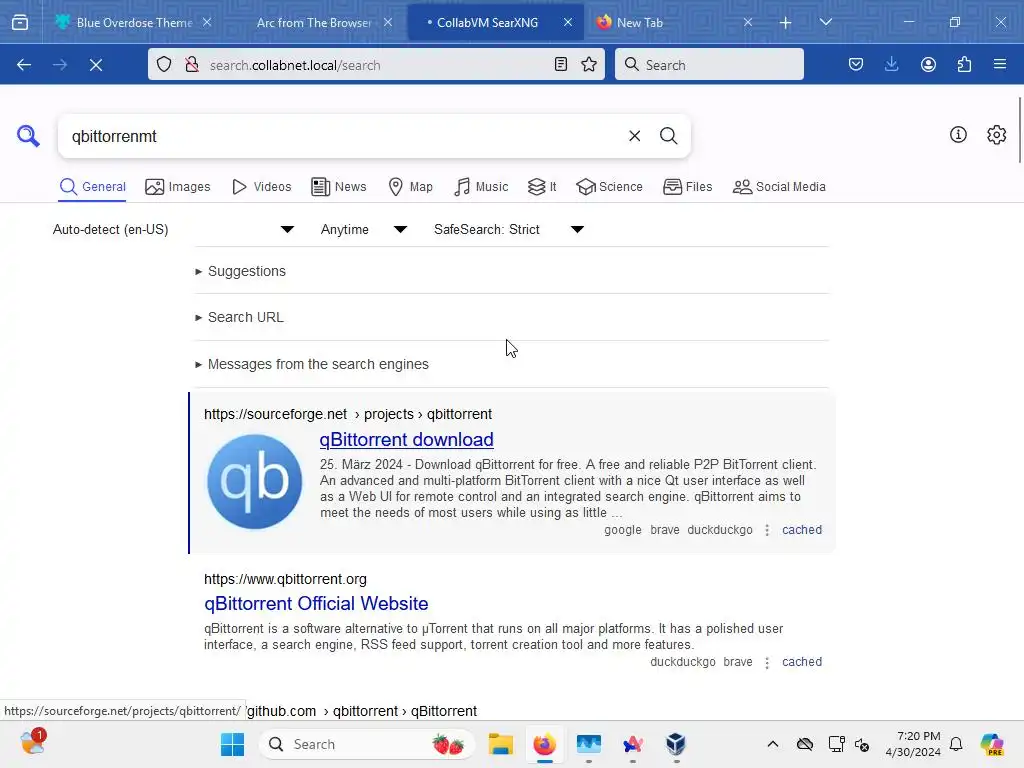Switch to the Blue Overdose Theme tab
1024x768 pixels.
pyautogui.click(x=135, y=23)
